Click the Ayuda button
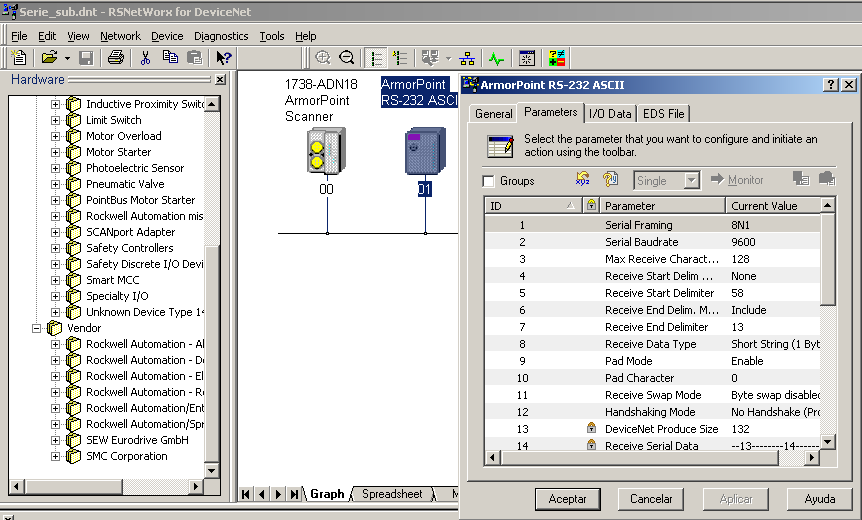Screen dimensions: 862x520 820,499
